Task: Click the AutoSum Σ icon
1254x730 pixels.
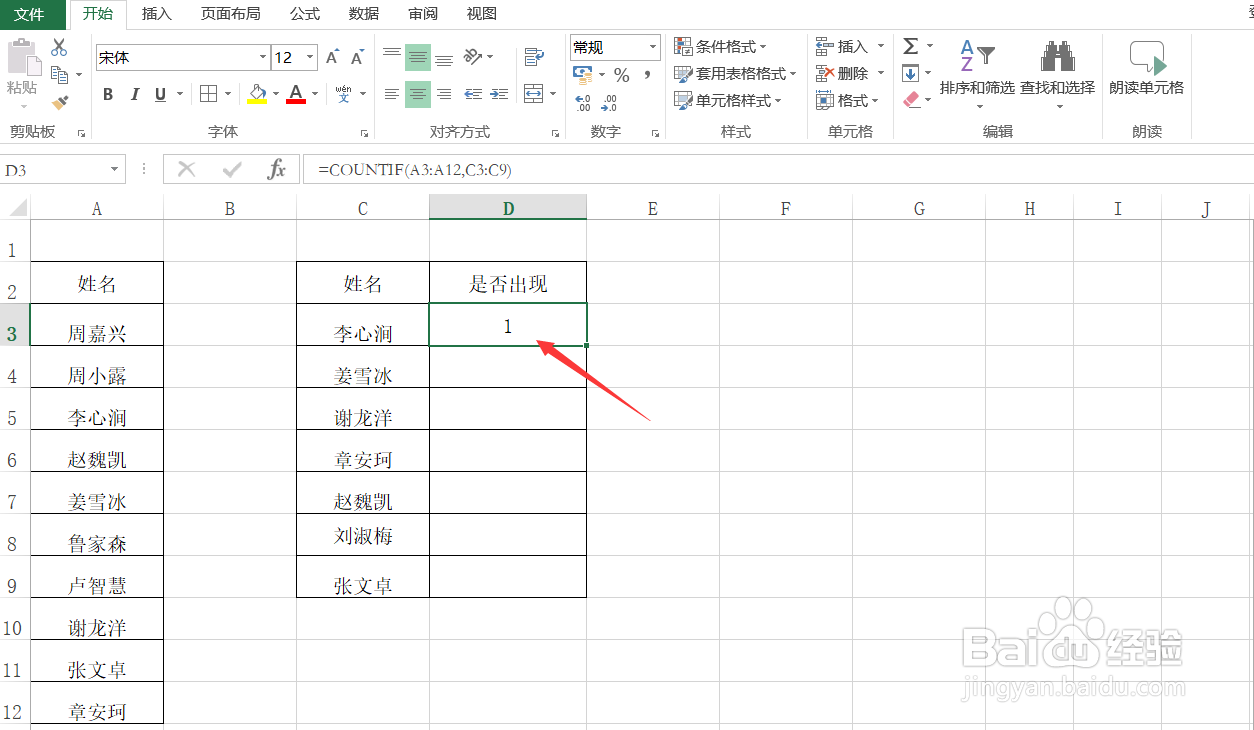Action: coord(912,44)
